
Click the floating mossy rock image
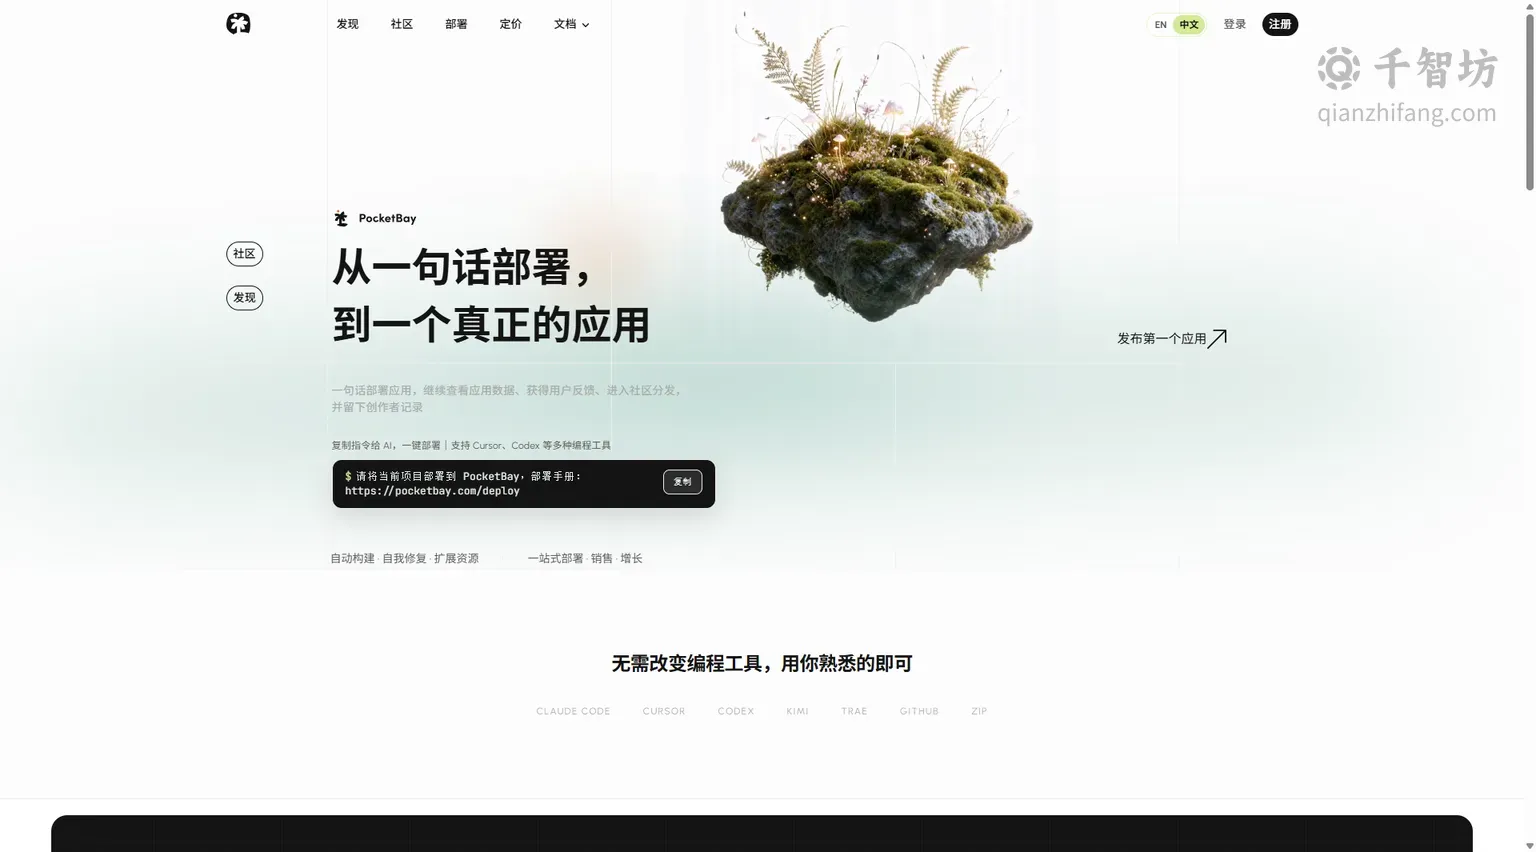click(876, 170)
